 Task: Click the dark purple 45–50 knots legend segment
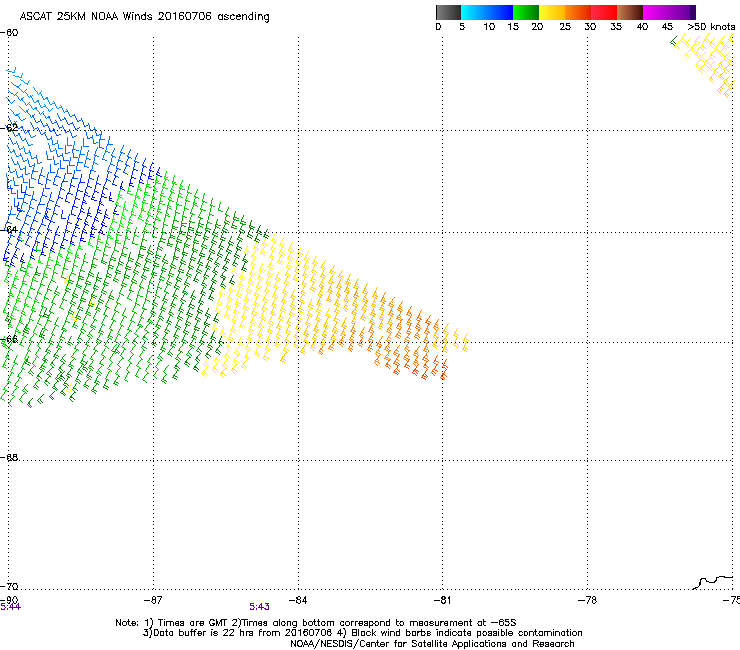(x=682, y=12)
